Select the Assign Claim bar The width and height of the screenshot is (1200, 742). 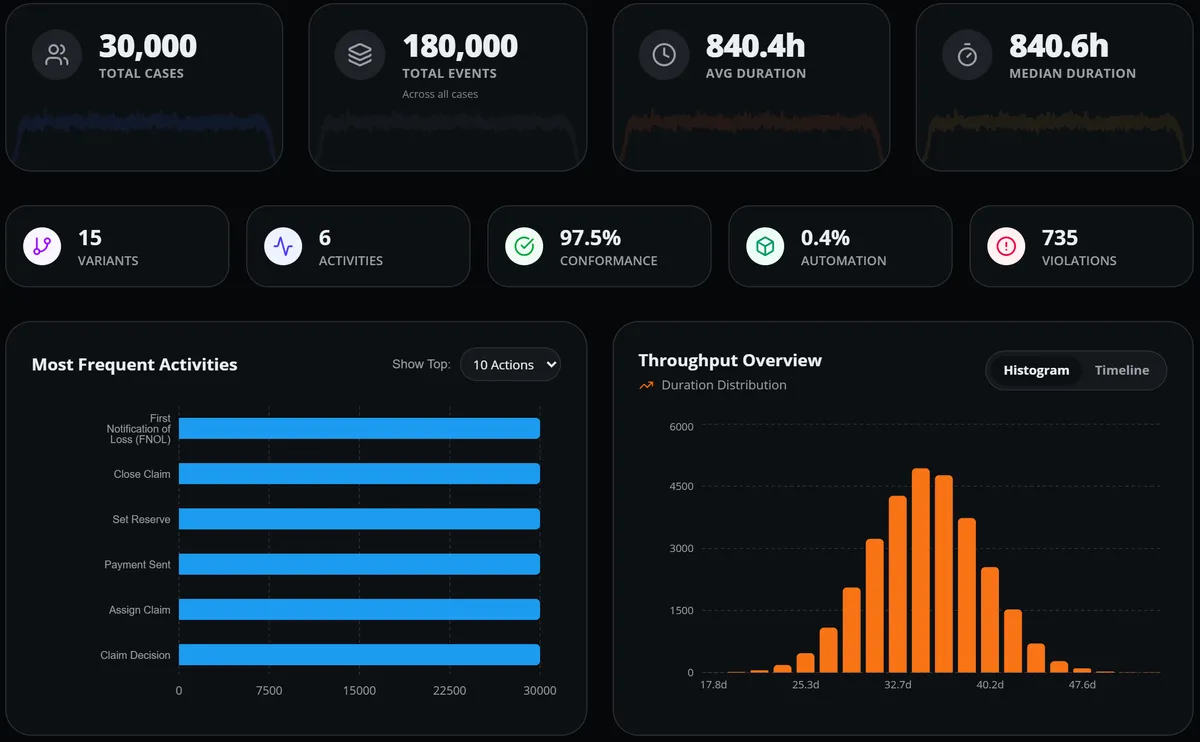pyautogui.click(x=359, y=609)
